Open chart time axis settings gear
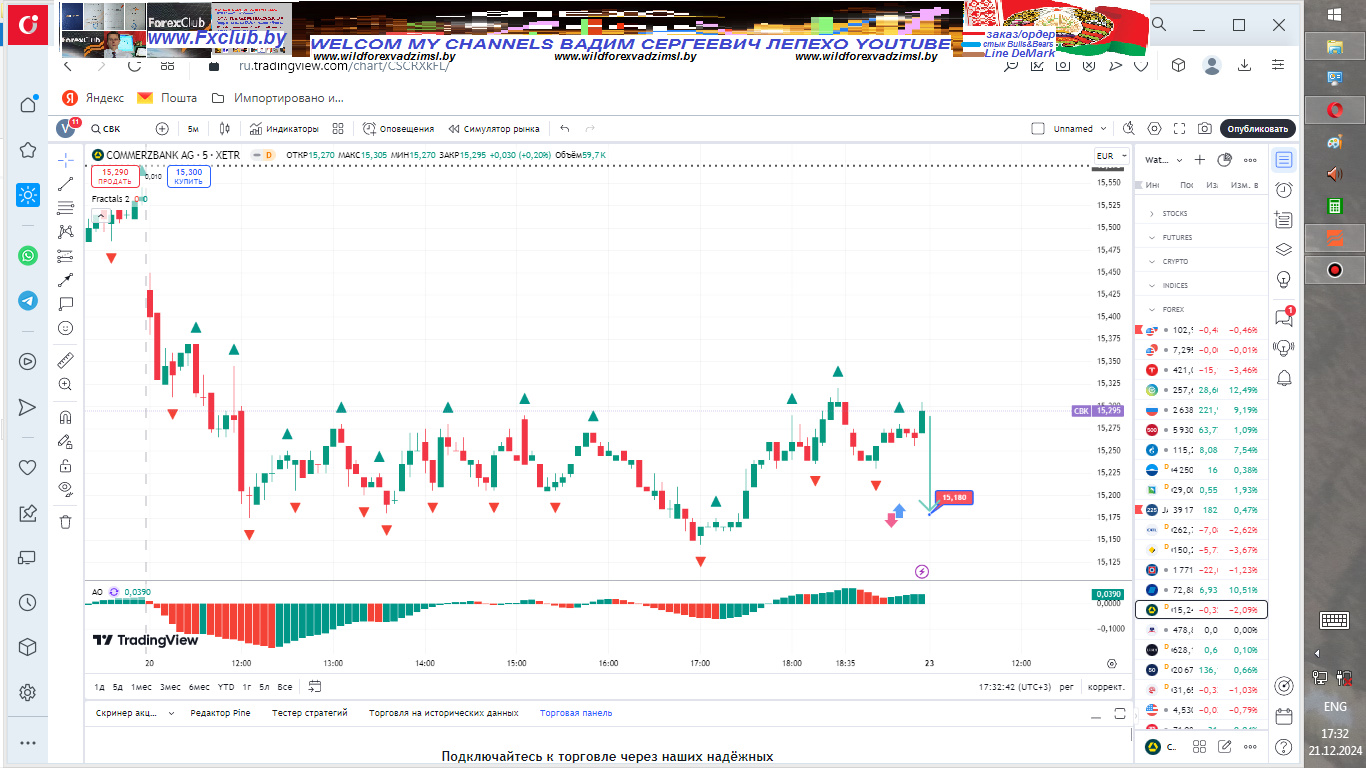Image resolution: width=1366 pixels, height=768 pixels. 1111,663
